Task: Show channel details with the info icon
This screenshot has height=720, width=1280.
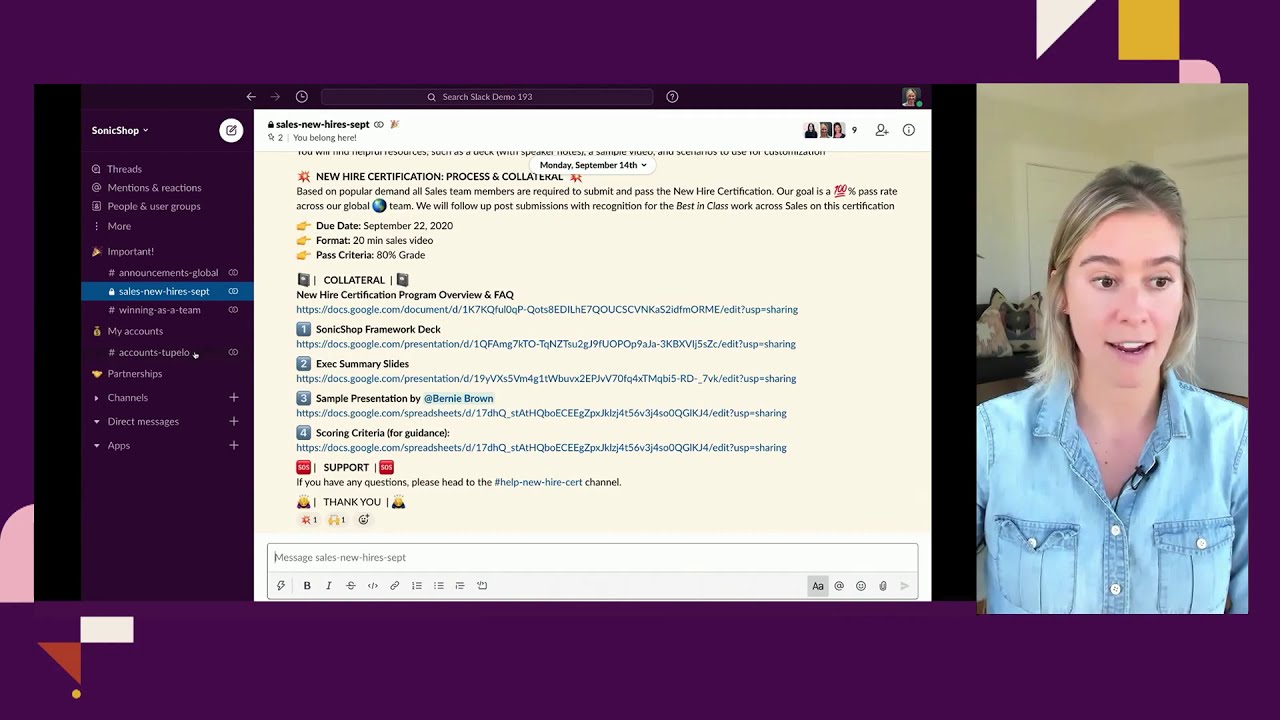Action: (908, 130)
